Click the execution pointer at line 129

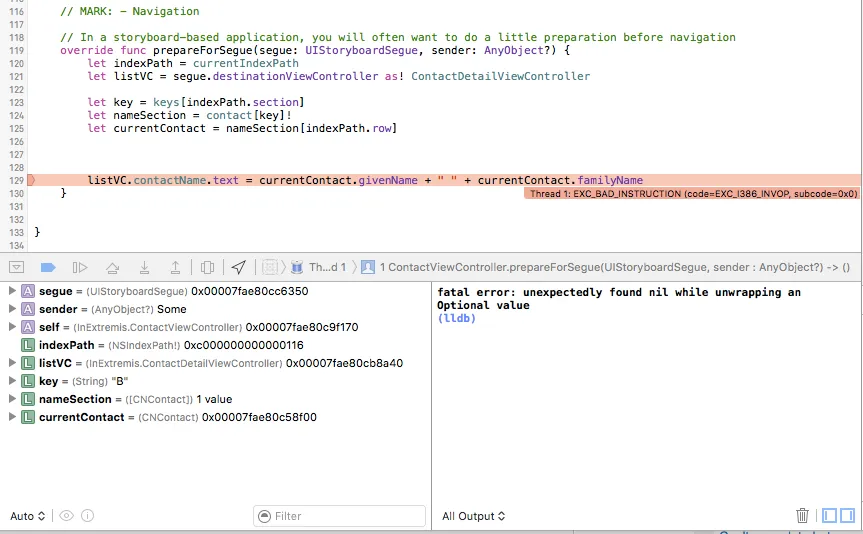[31, 180]
